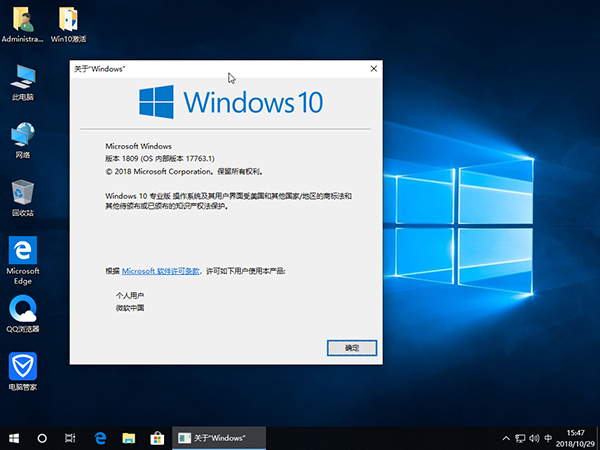Open Cortana search circle on taskbar
Screen dimensions: 600x450
tap(42, 438)
